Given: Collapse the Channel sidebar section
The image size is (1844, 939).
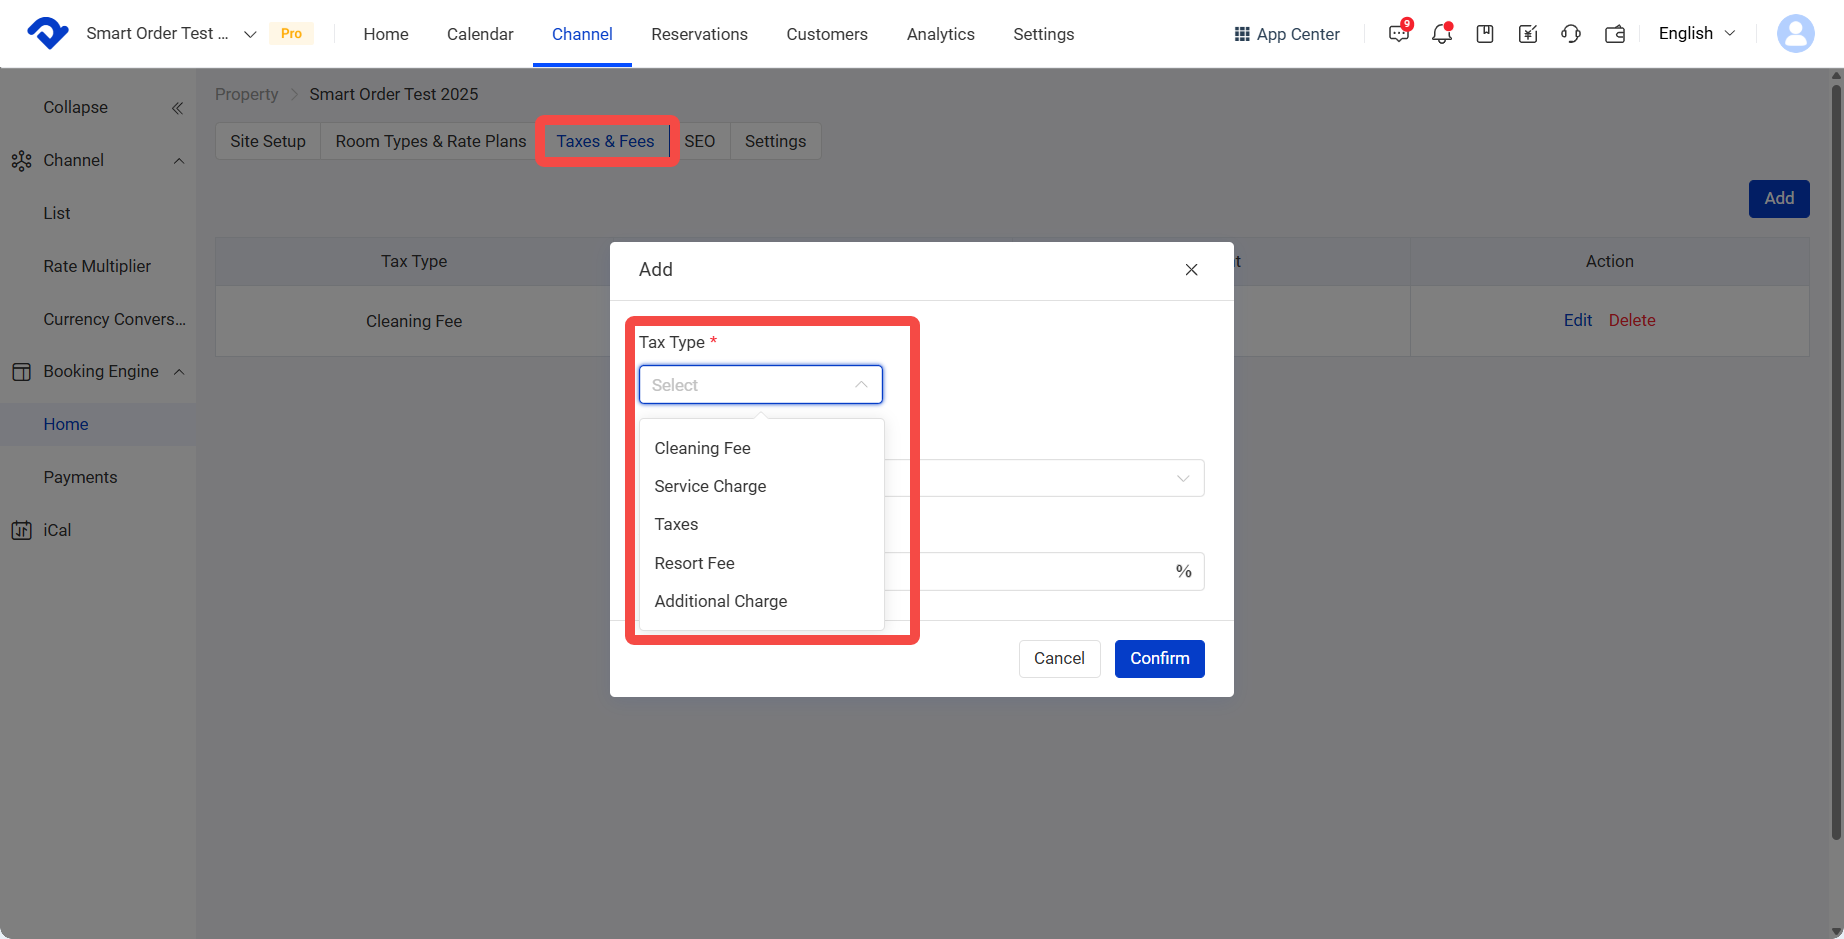Looking at the screenshot, I should (179, 161).
